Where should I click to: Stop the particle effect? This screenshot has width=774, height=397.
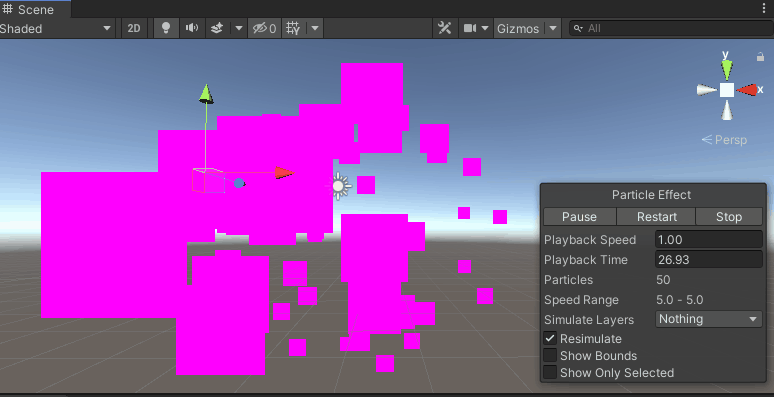[729, 217]
